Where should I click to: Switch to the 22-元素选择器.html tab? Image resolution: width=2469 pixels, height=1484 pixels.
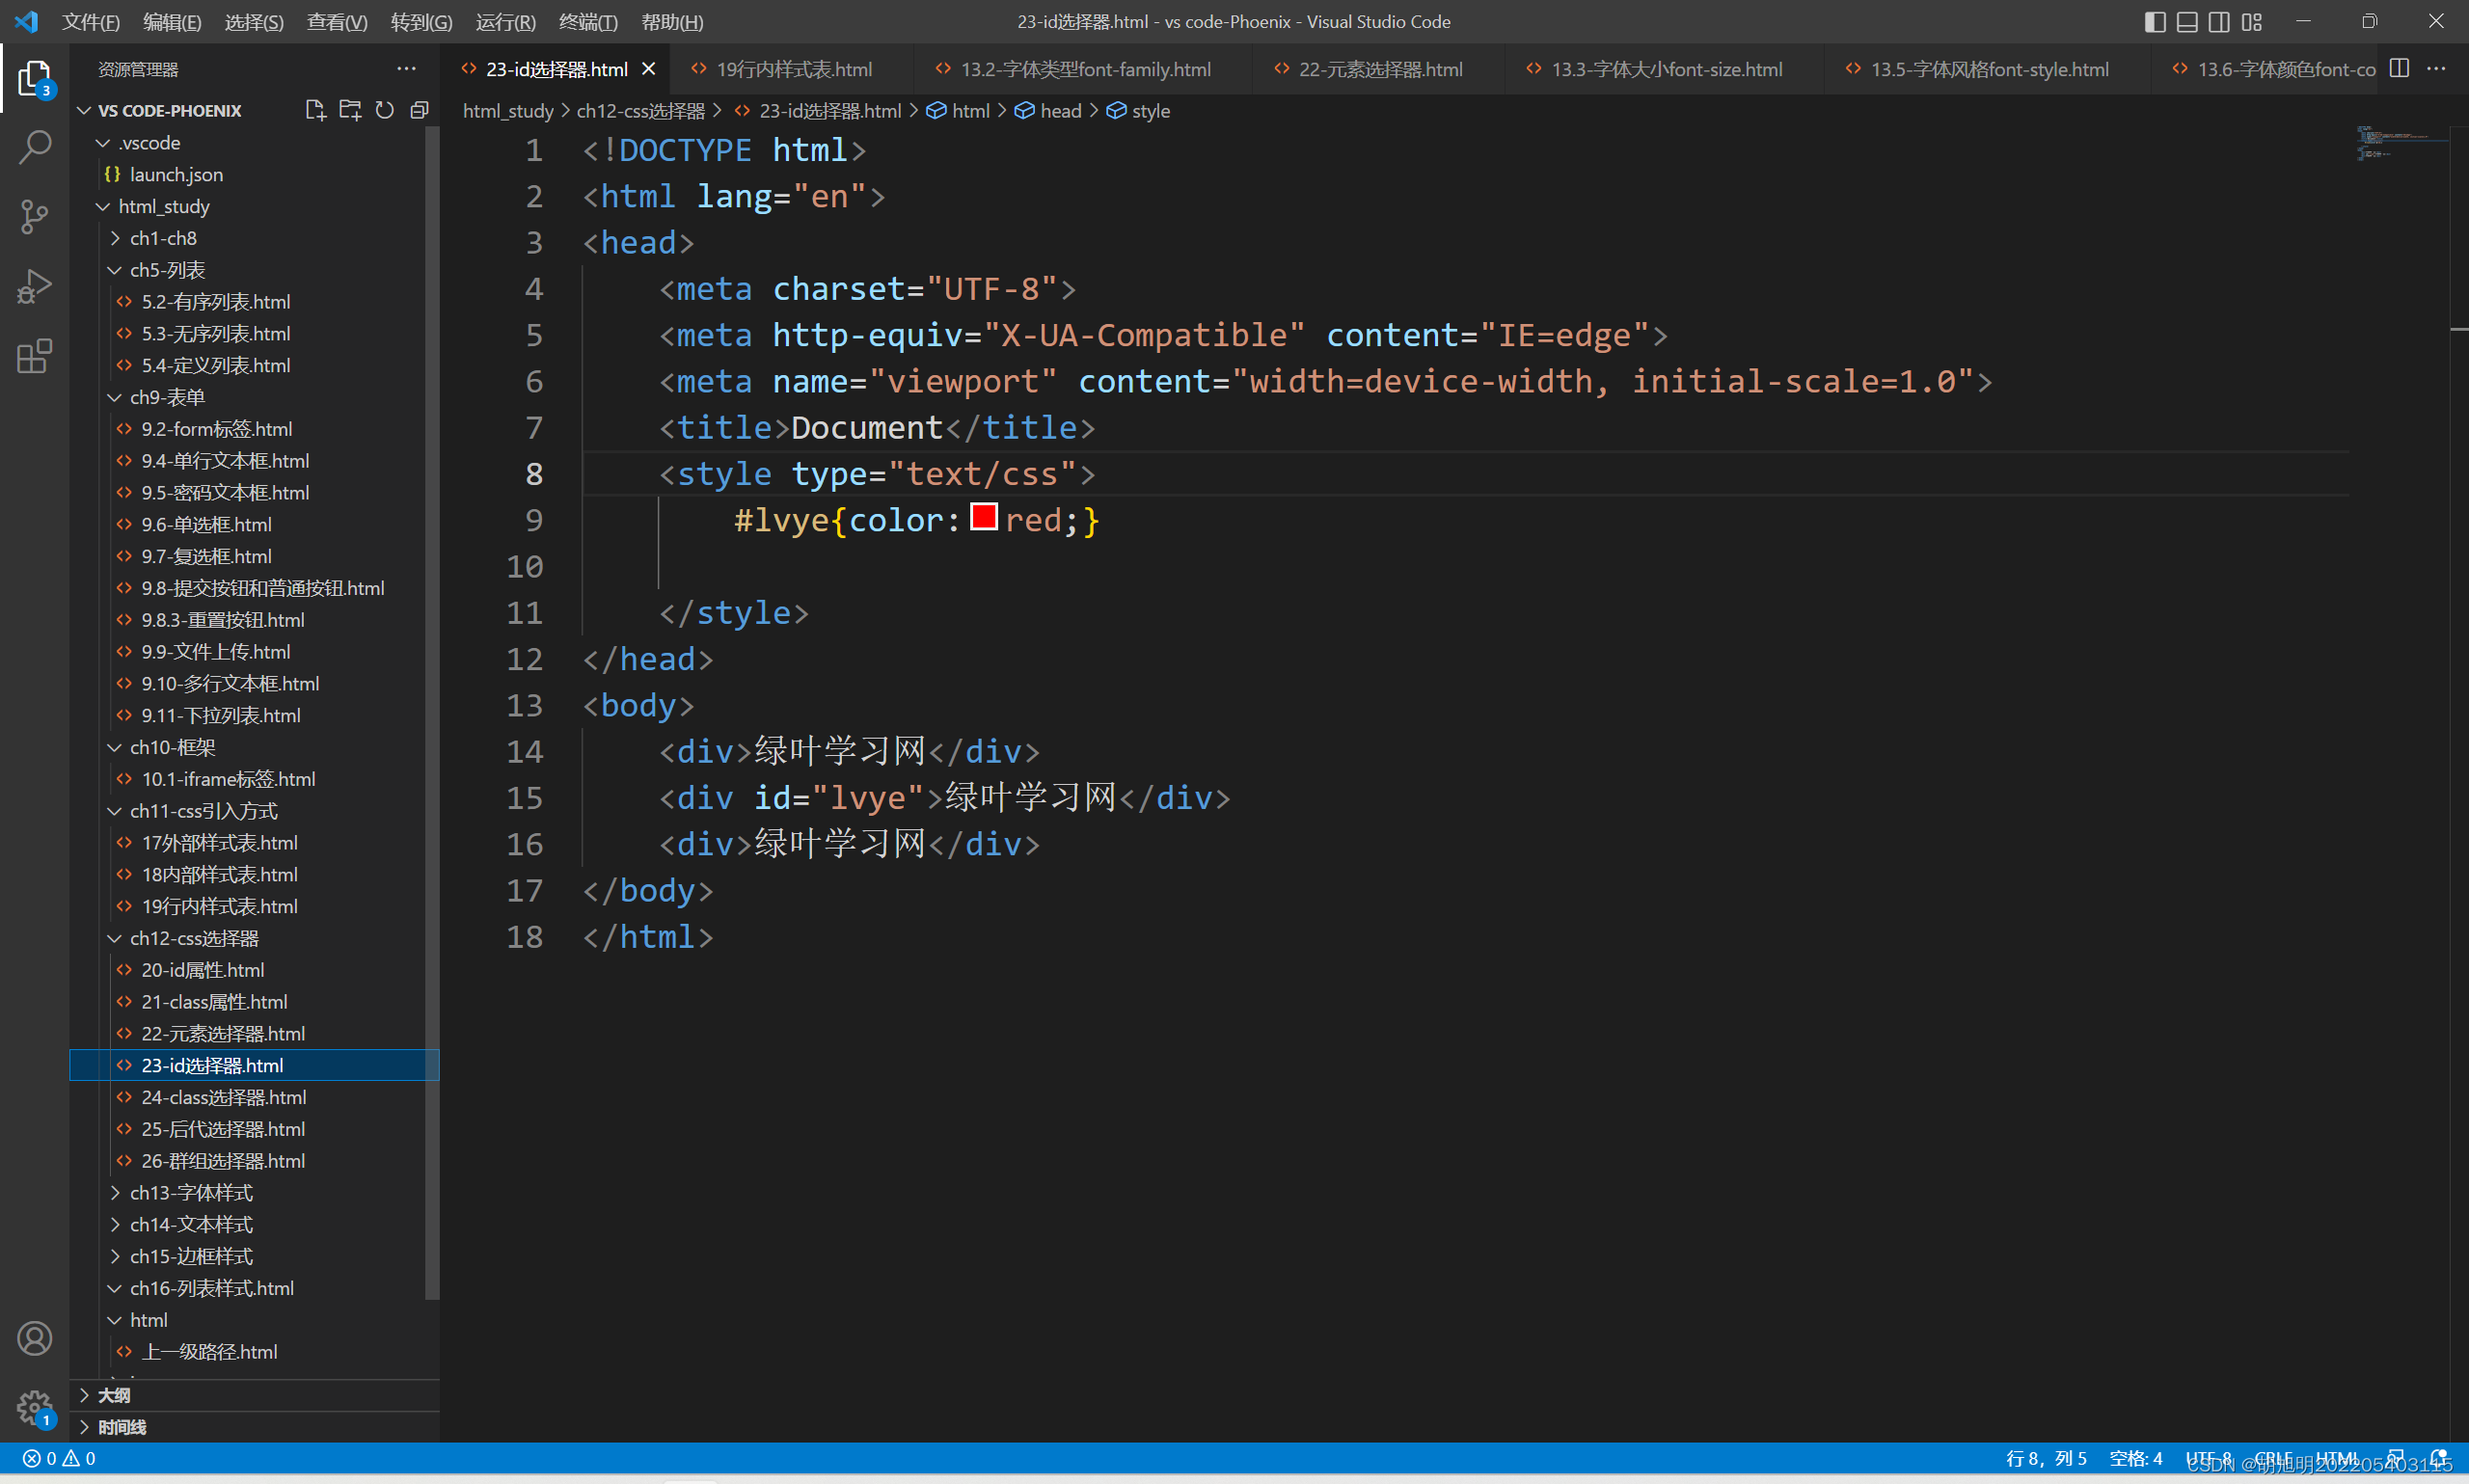[x=1379, y=69]
